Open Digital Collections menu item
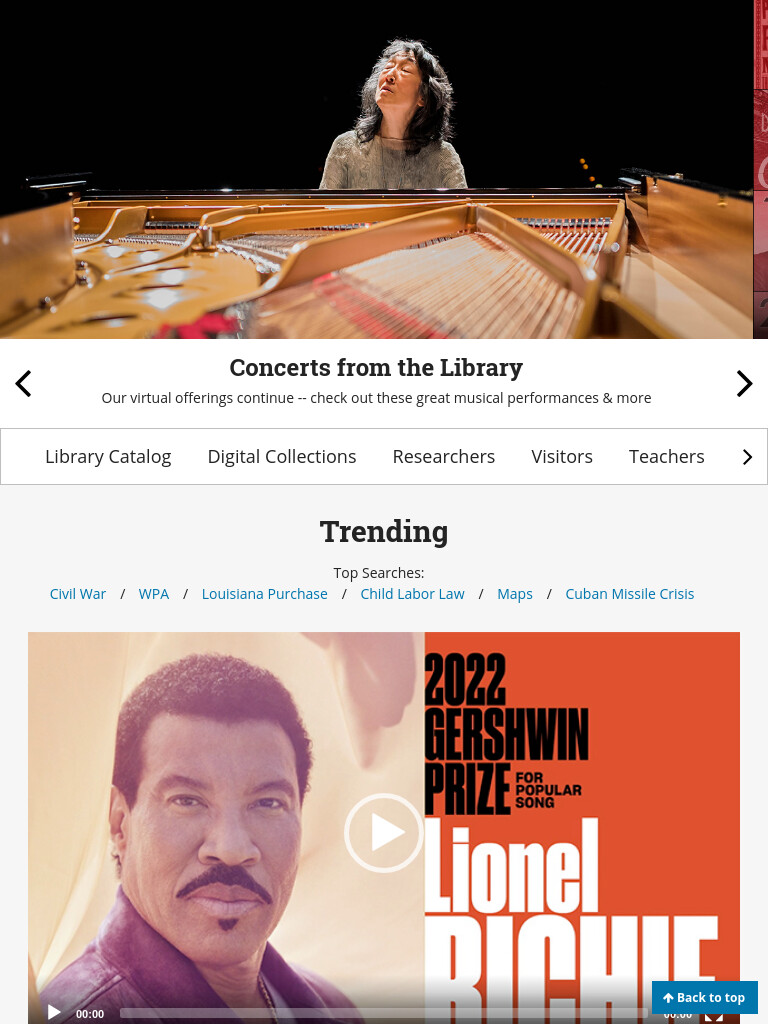The image size is (768, 1024). (281, 456)
